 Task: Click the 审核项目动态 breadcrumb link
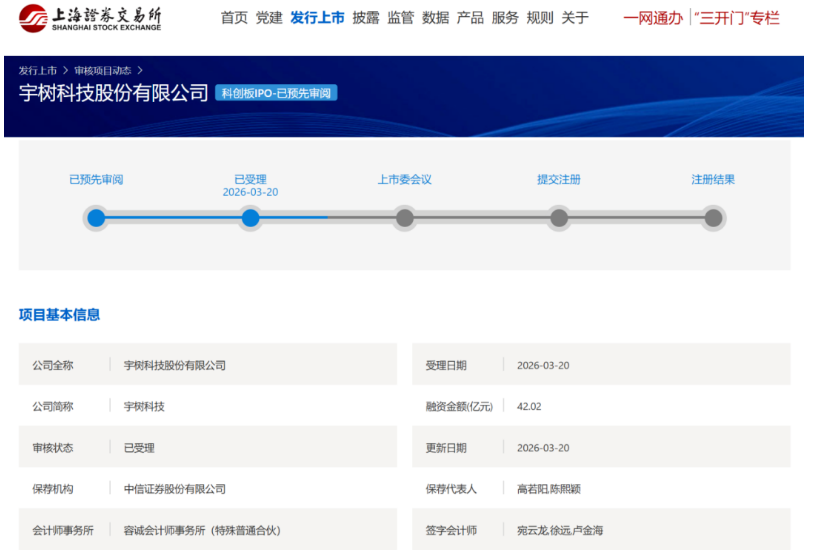pos(102,71)
